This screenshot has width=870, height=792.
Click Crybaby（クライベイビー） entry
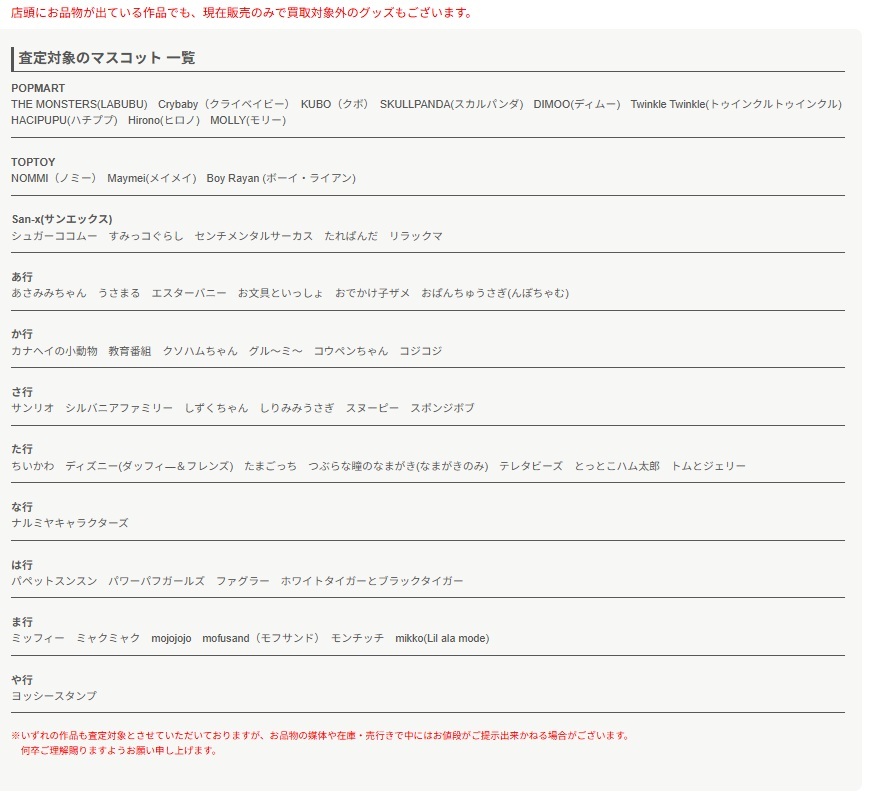(x=224, y=104)
